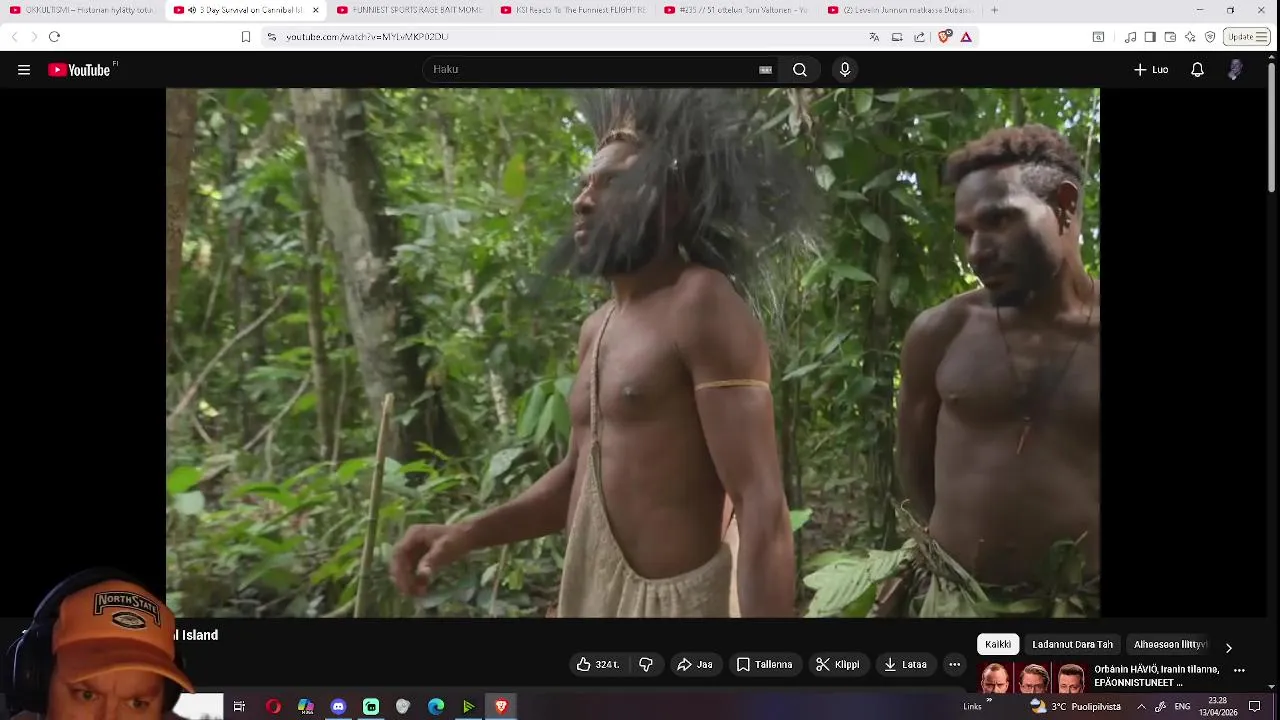
Task: Open more actions ellipsis under video
Action: (x=955, y=665)
